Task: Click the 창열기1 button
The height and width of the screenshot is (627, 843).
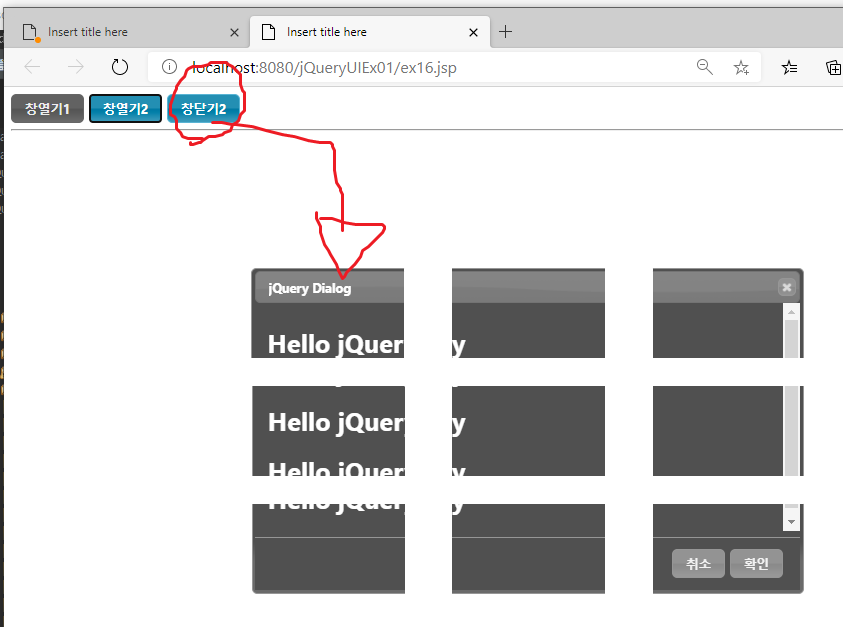Action: 47,109
